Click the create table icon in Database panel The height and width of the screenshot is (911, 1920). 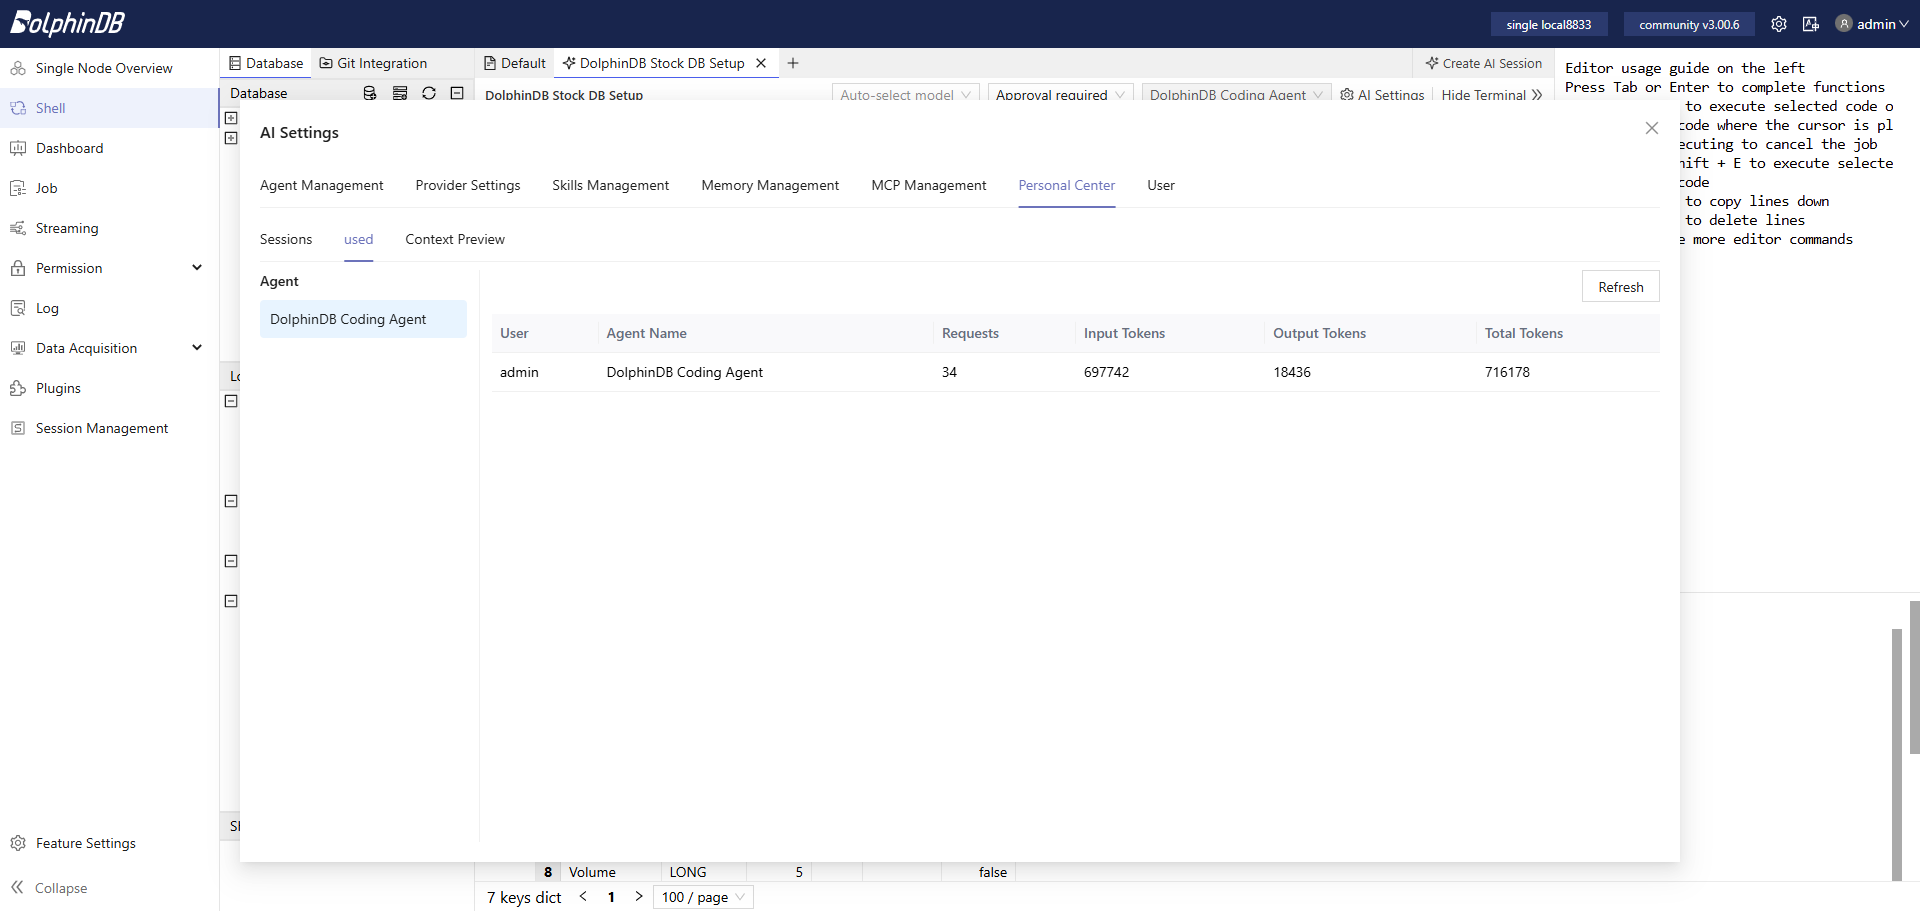click(x=400, y=93)
